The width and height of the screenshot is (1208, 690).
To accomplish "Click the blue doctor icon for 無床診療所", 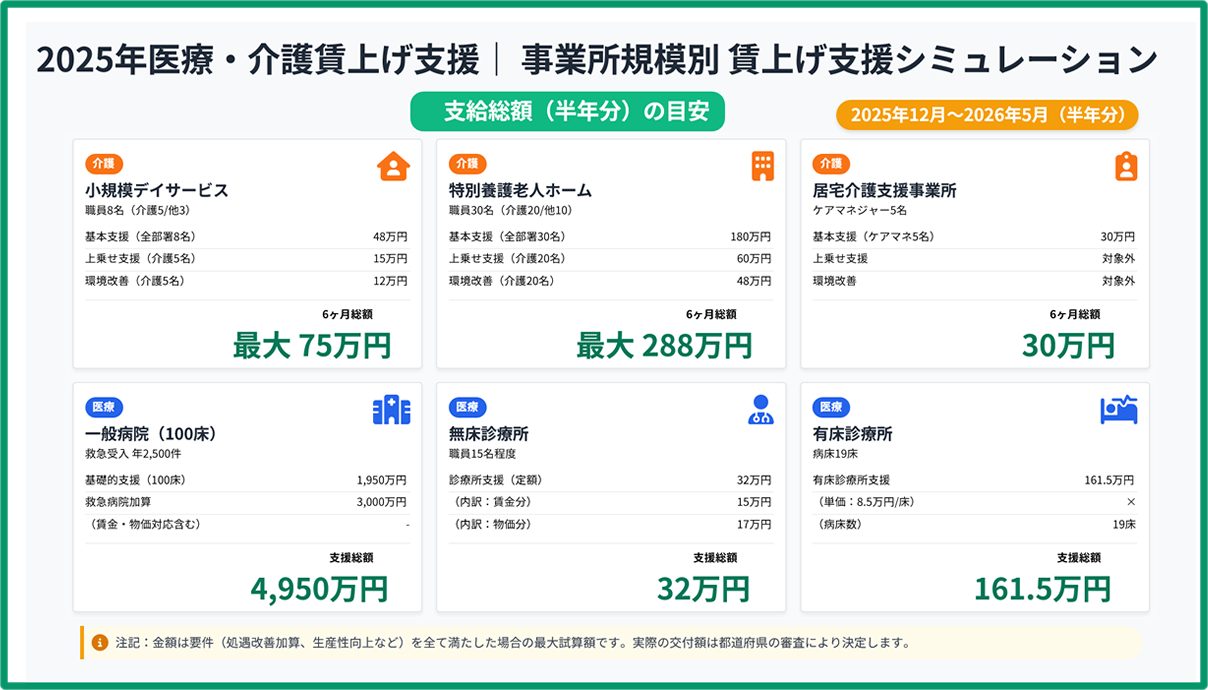I will pos(761,410).
